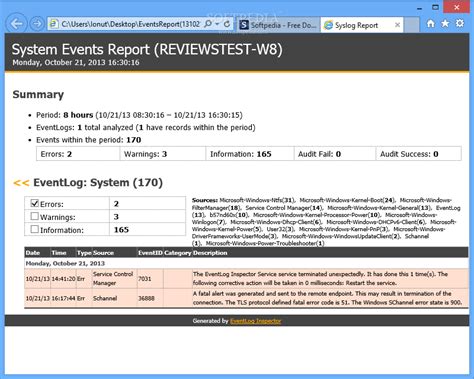The height and width of the screenshot is (379, 474).
Task: Click the Warnings: 3 summary cell
Action: 163,154
